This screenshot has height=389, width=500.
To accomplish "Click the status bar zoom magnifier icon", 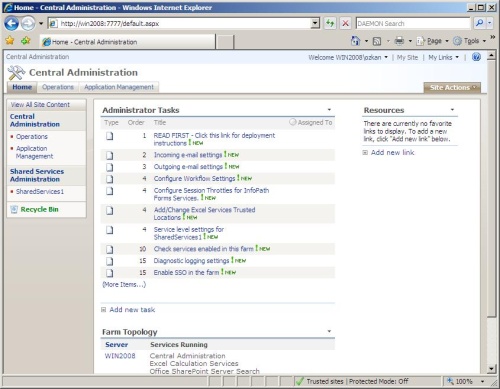I will [450, 381].
